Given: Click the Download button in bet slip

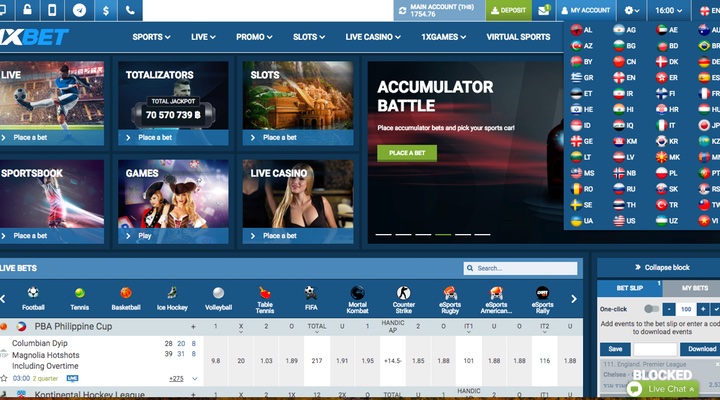Looking at the screenshot, I should tap(701, 349).
